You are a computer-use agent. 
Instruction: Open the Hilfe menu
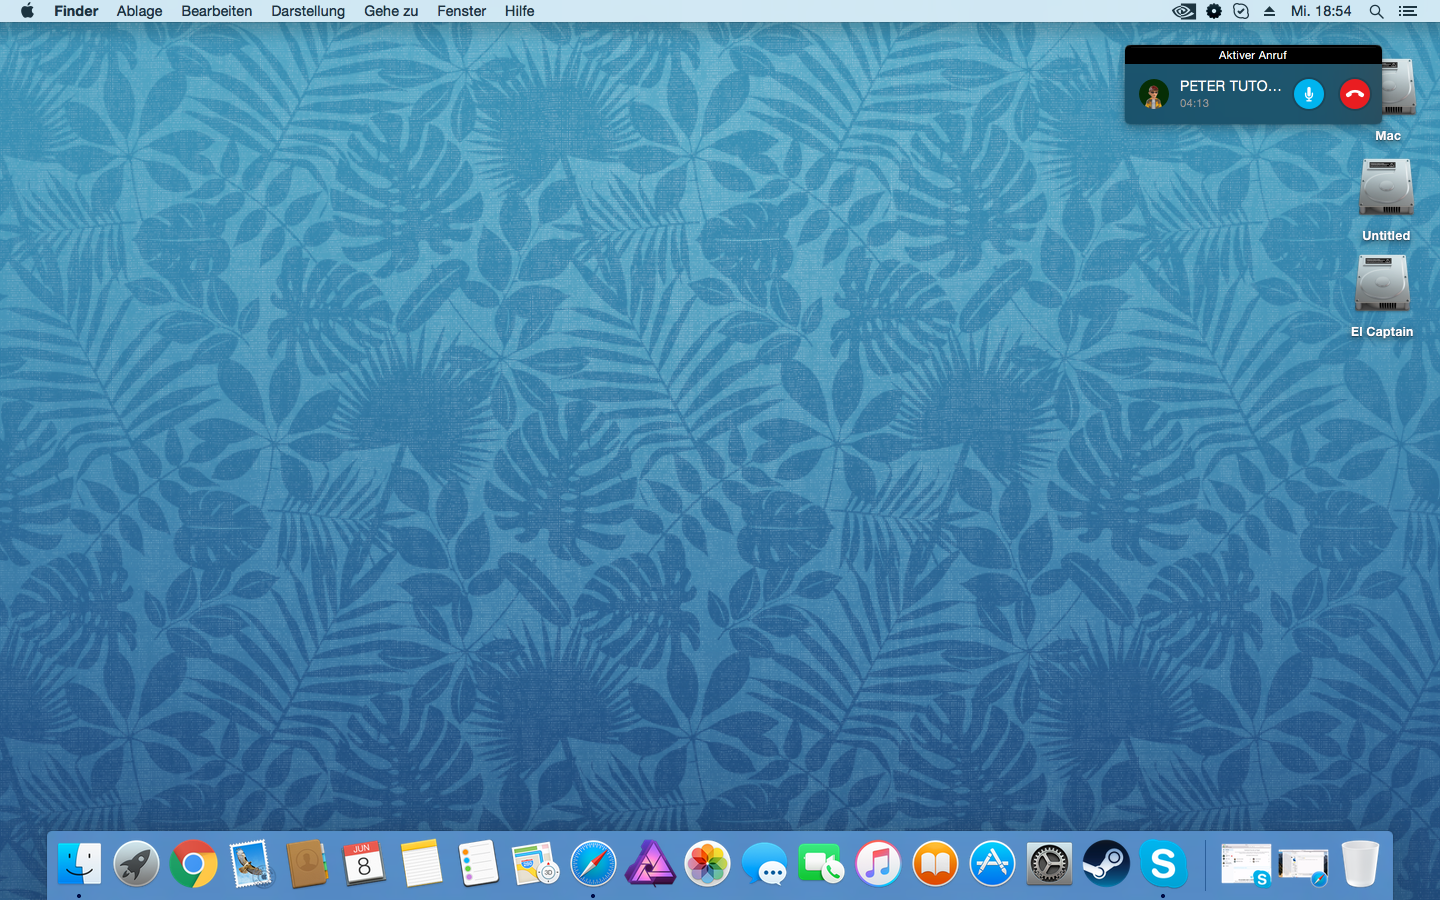tap(519, 11)
